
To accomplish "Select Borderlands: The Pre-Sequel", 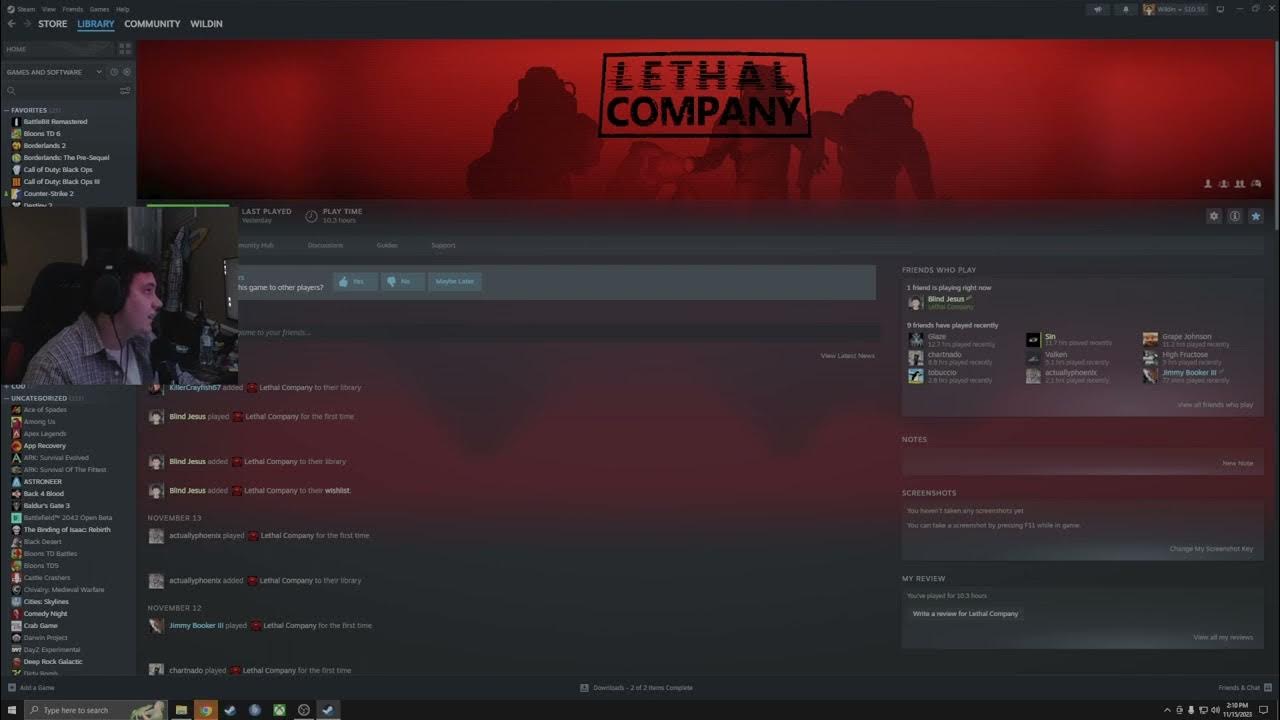I will click(x=66, y=158).
